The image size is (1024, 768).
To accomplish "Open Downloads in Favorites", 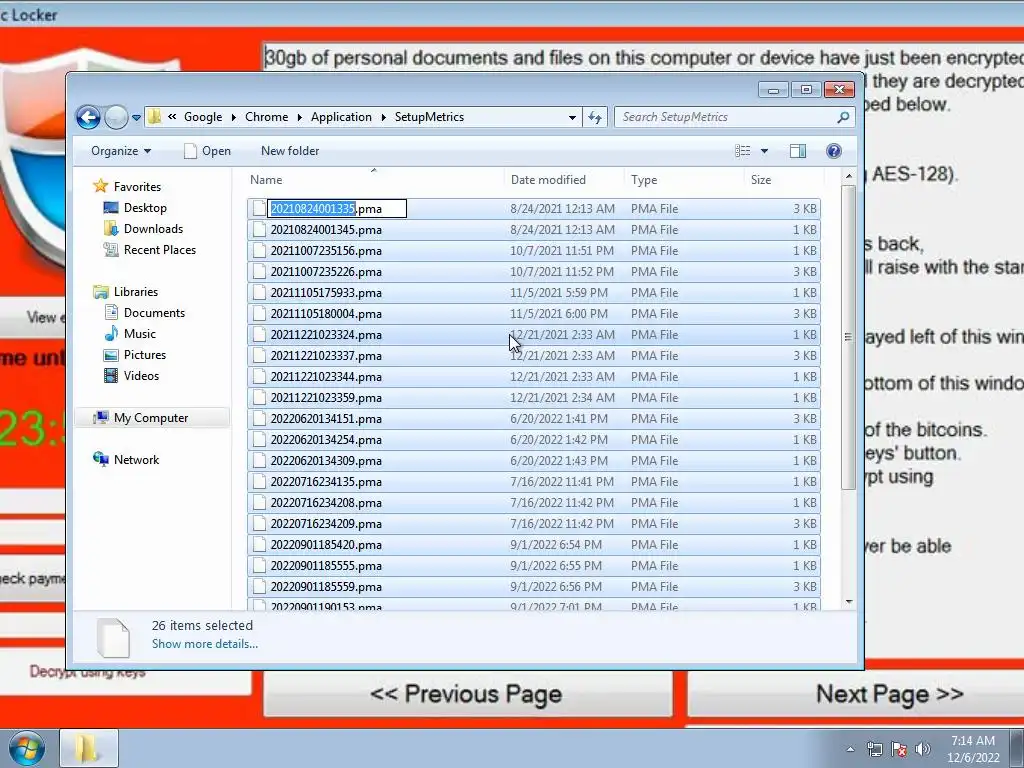I will [x=153, y=229].
